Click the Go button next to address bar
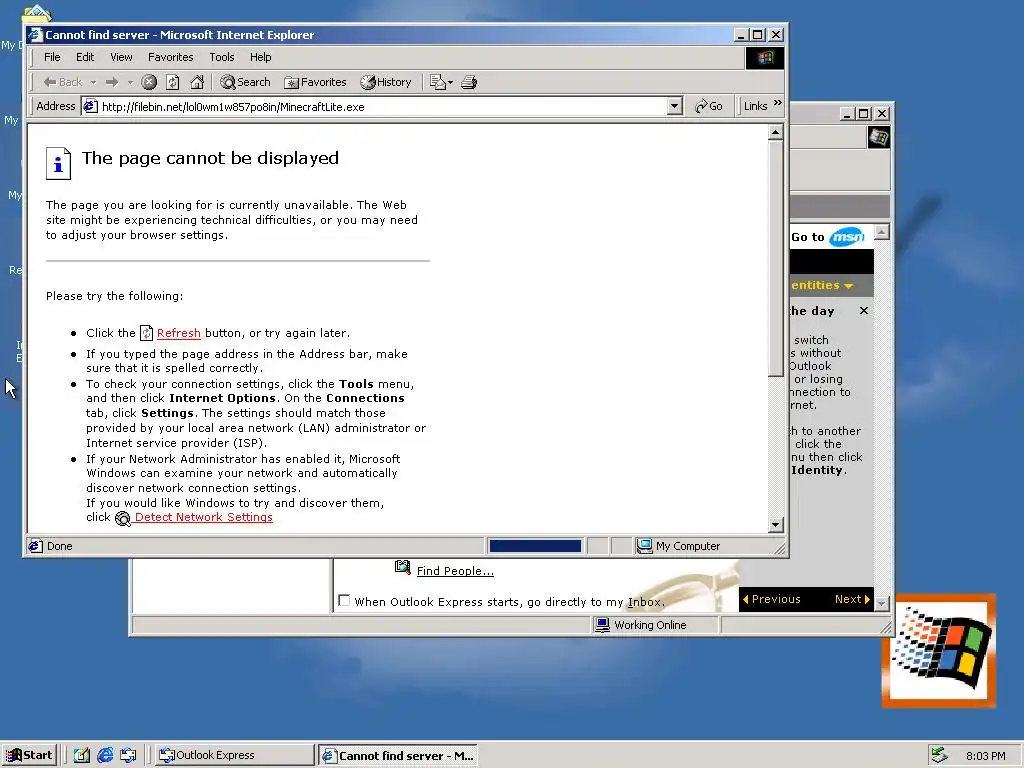The height and width of the screenshot is (768, 1024). point(709,106)
